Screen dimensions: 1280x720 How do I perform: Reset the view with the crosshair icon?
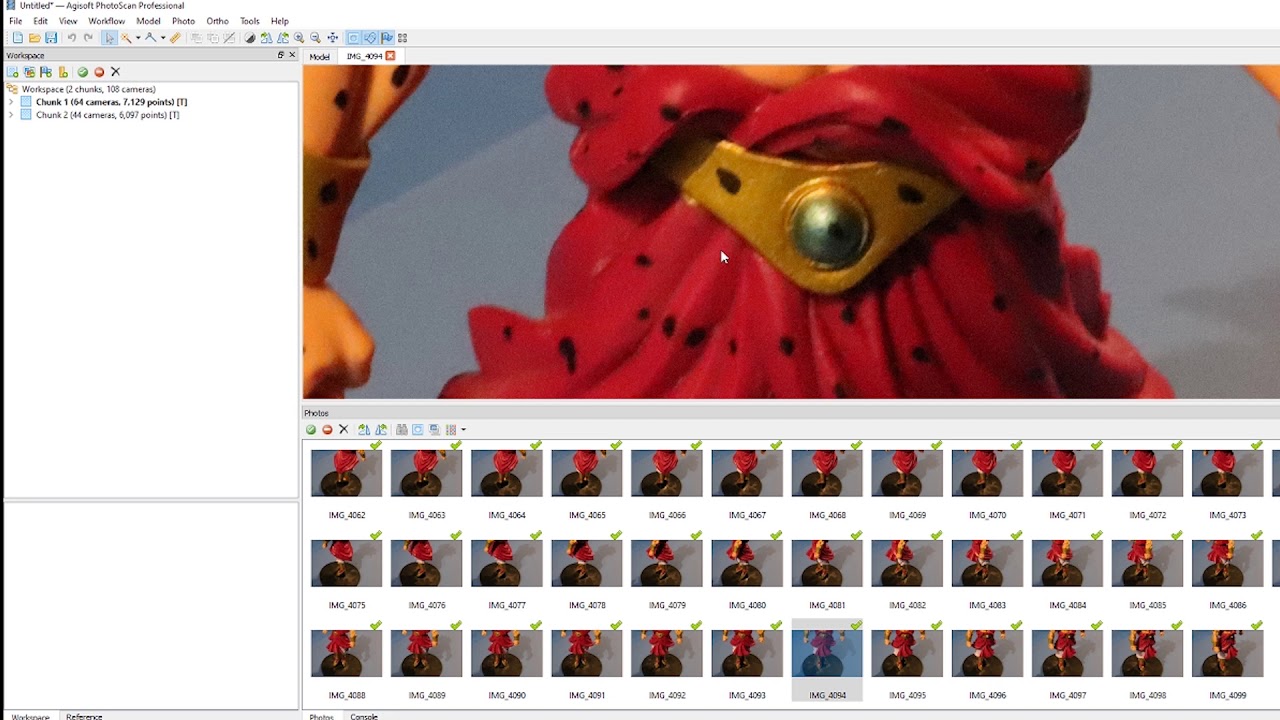pos(333,38)
